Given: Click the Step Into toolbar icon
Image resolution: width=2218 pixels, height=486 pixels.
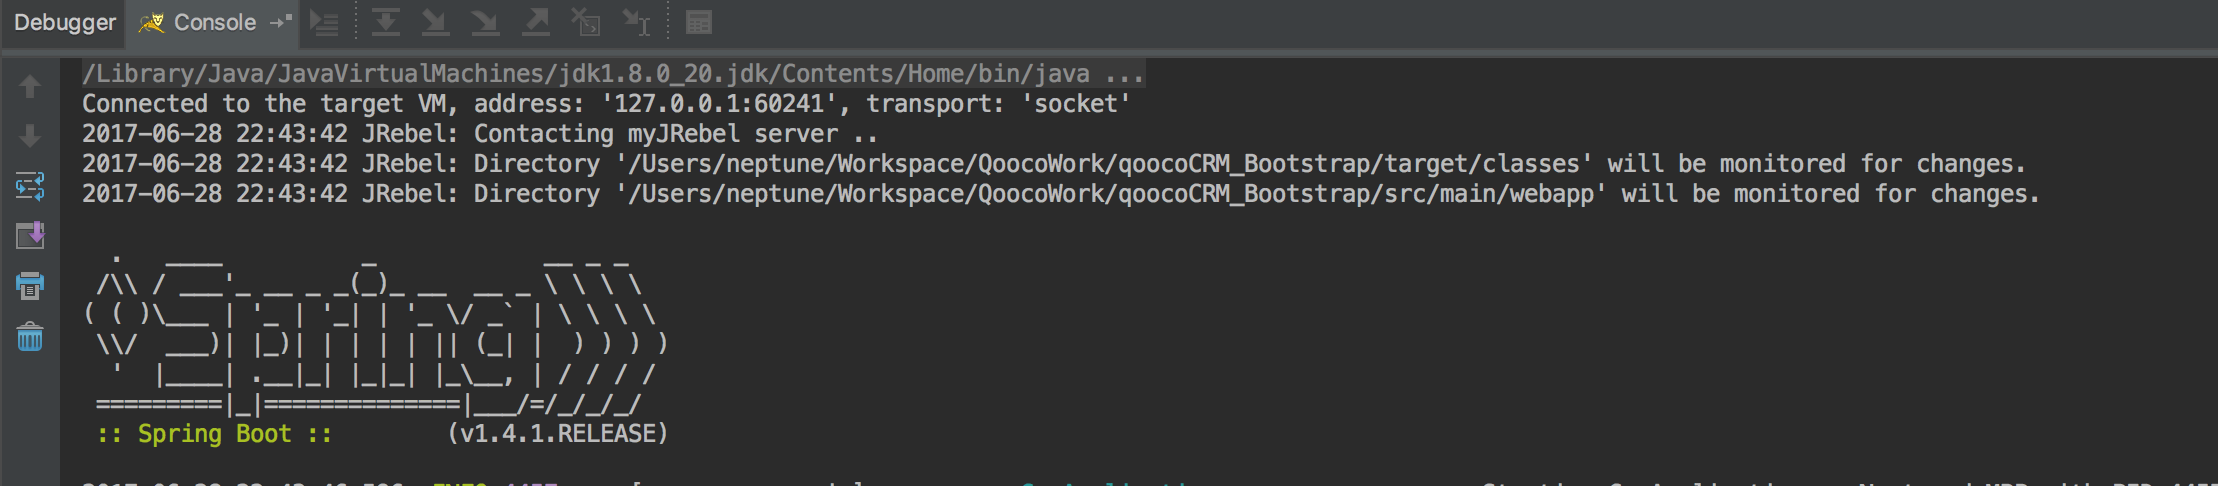Looking at the screenshot, I should click(435, 22).
